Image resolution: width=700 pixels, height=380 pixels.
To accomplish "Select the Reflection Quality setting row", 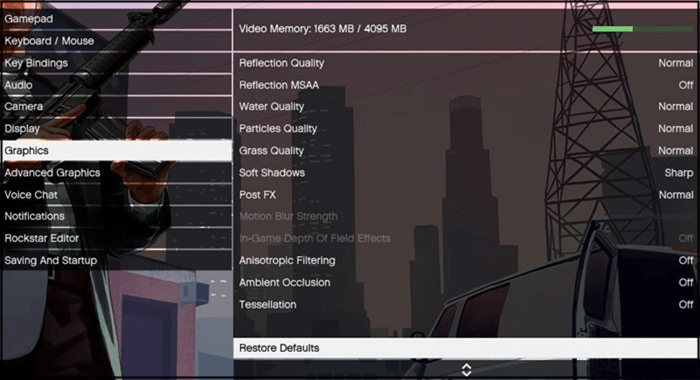I will click(x=465, y=63).
